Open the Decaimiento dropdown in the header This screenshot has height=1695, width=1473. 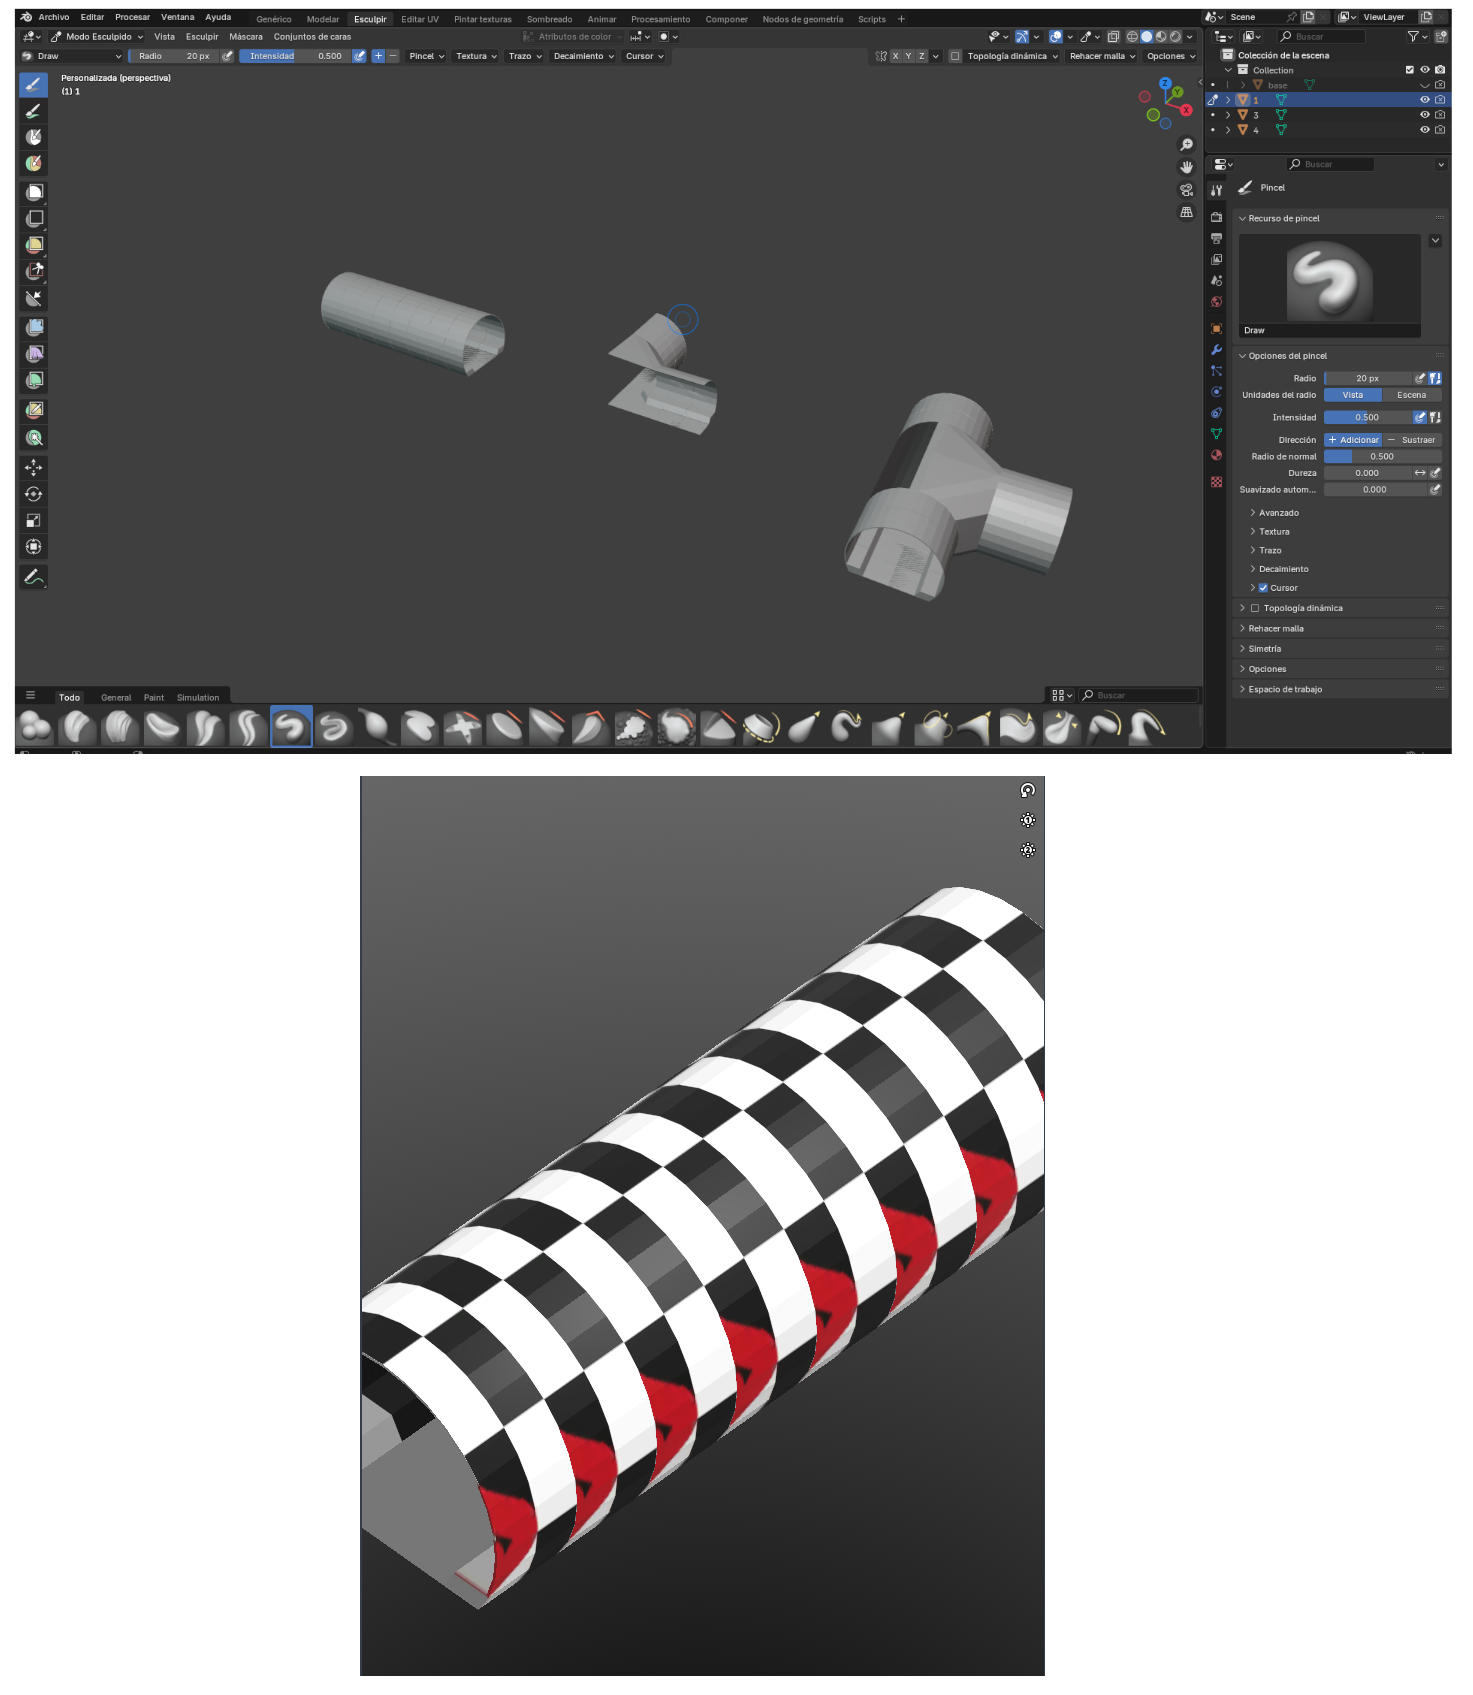tap(583, 56)
